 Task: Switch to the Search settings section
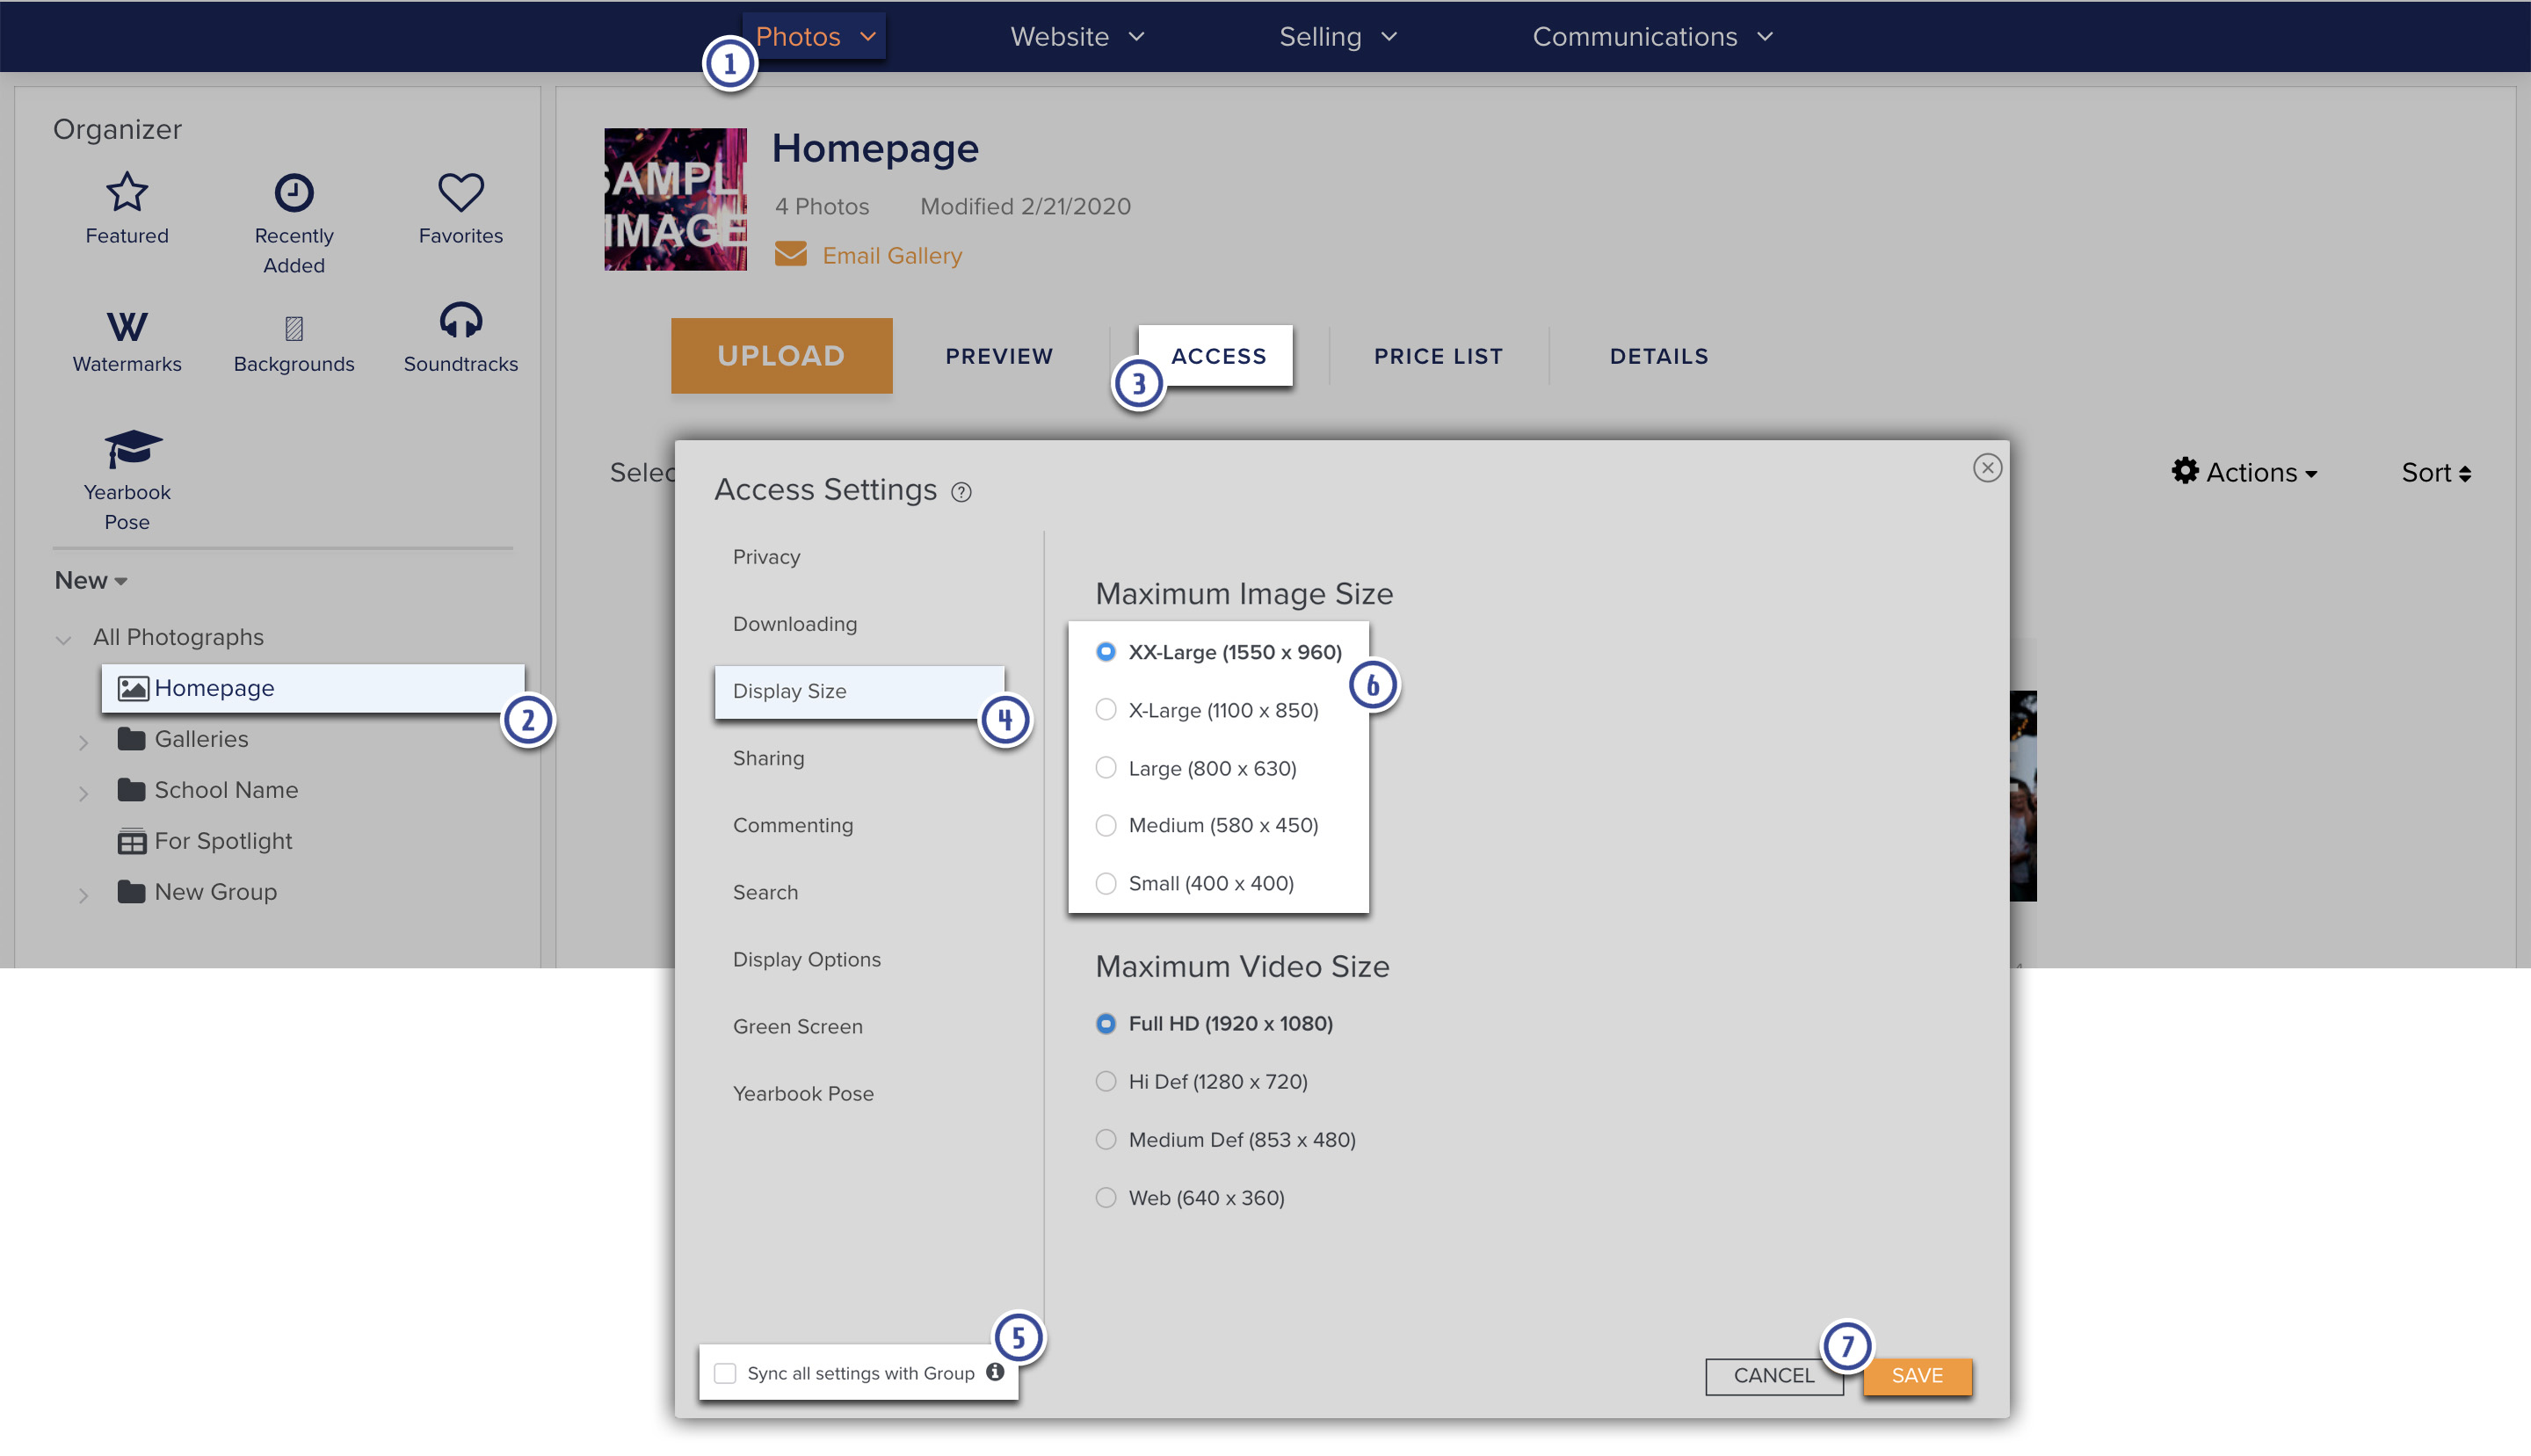pyautogui.click(x=765, y=892)
